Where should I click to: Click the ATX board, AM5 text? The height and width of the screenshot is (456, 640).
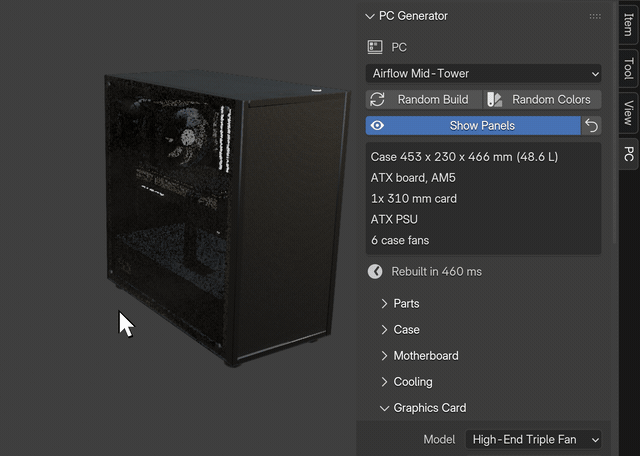(x=413, y=178)
